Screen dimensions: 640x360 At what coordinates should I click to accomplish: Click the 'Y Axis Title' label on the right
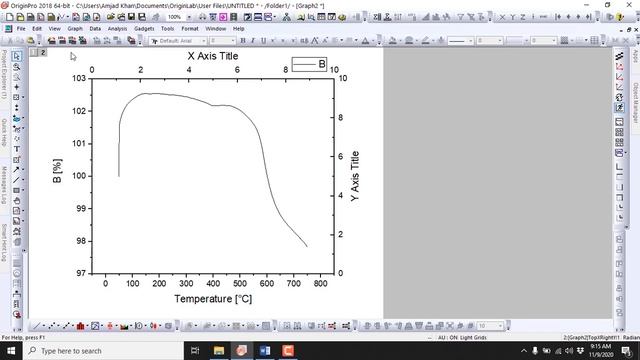click(x=355, y=176)
